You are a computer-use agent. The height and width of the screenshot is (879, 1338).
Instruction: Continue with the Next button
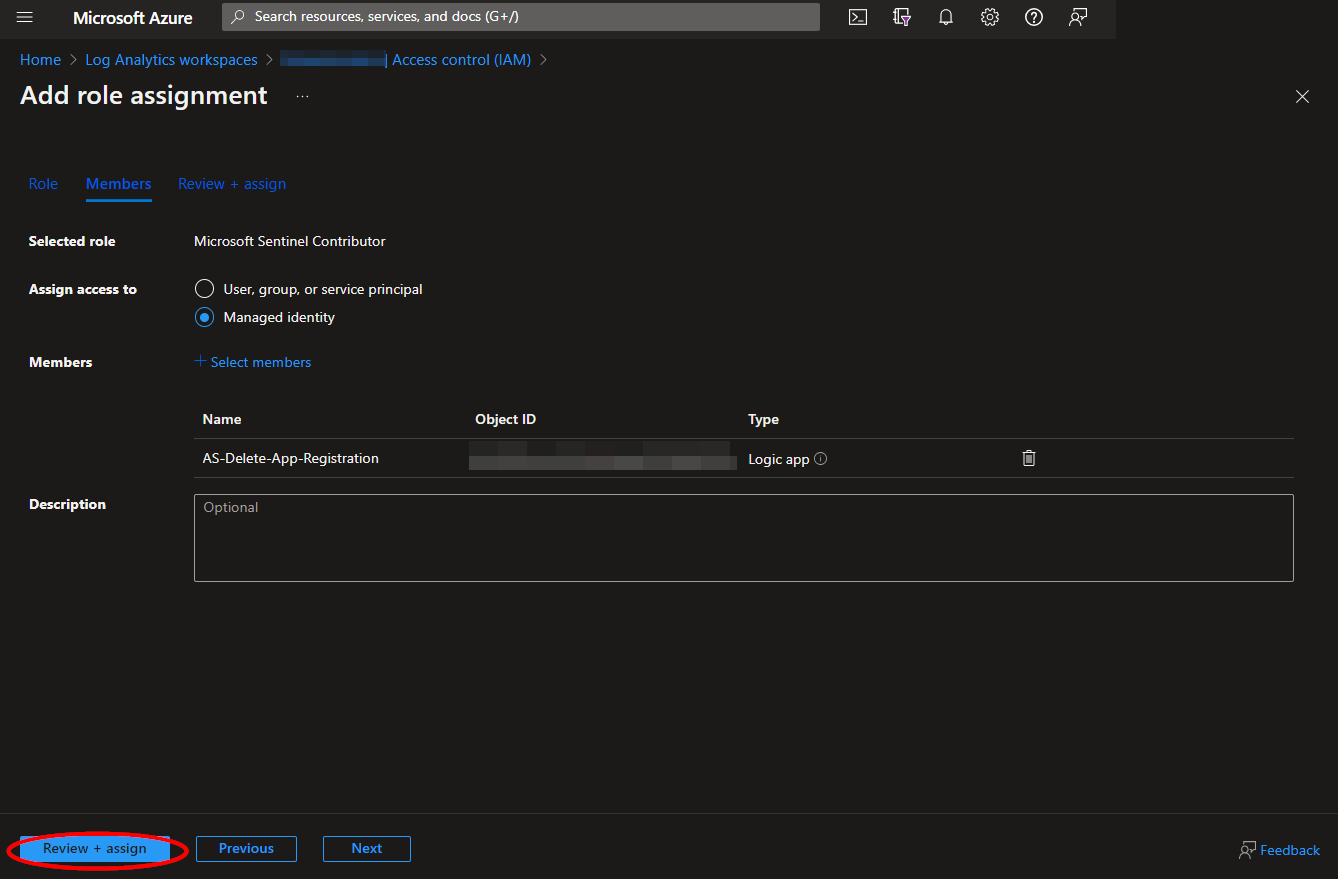(367, 849)
